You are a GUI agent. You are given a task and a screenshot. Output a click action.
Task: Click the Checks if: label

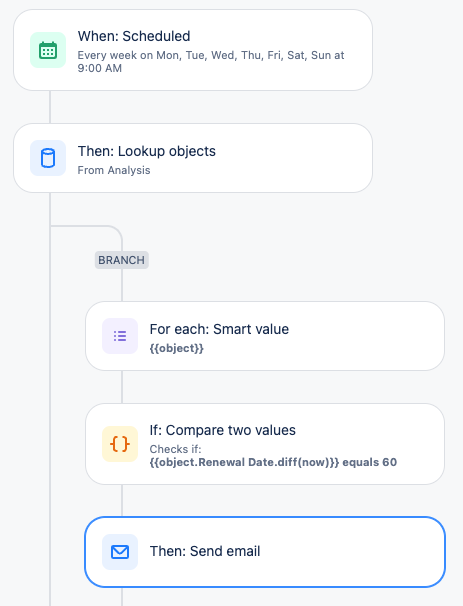point(175,449)
